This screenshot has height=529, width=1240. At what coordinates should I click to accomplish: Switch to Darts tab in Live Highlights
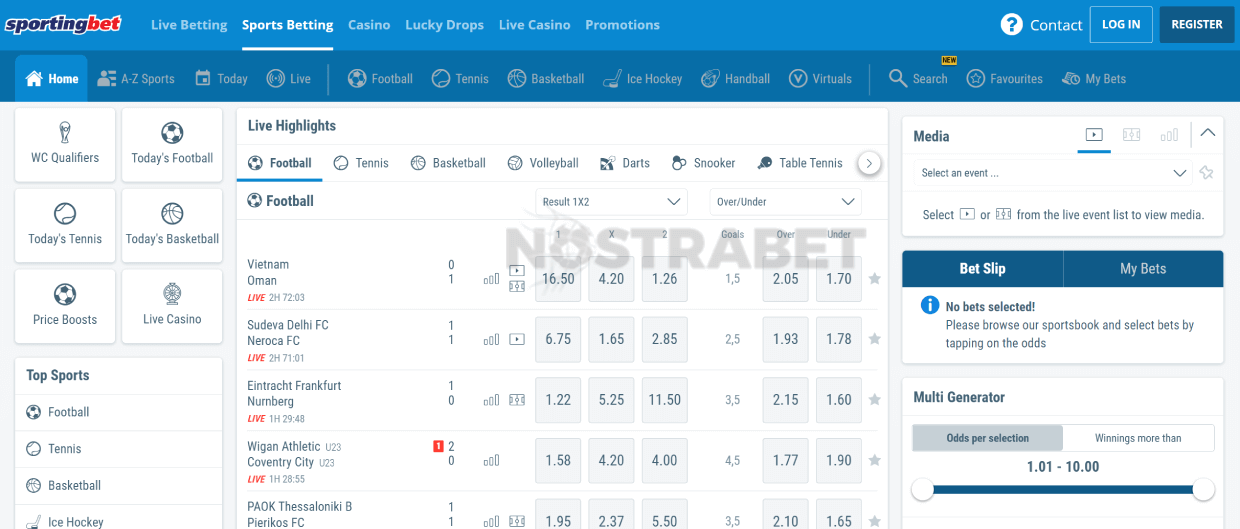click(624, 163)
